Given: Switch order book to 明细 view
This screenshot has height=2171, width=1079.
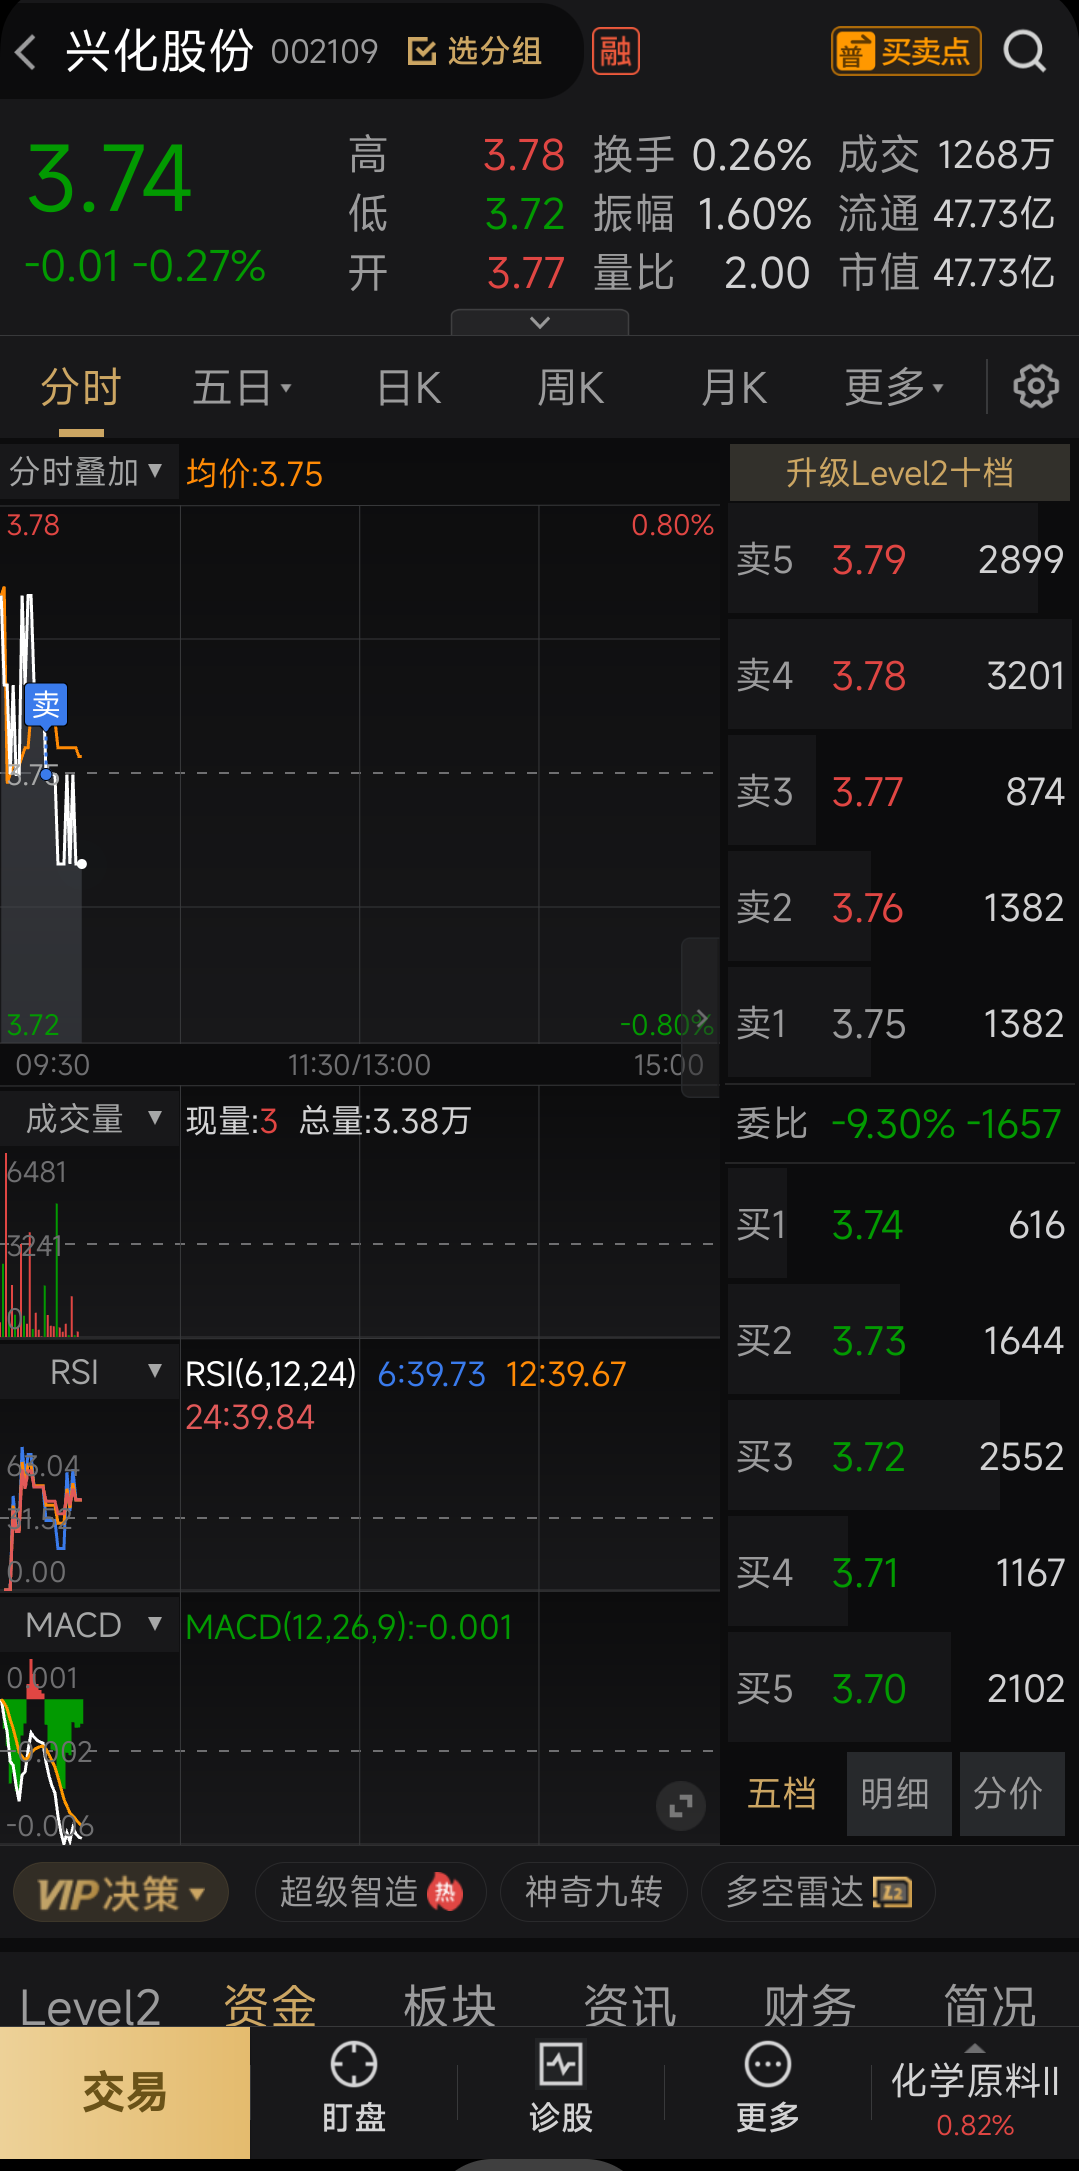Looking at the screenshot, I should coord(898,1794).
